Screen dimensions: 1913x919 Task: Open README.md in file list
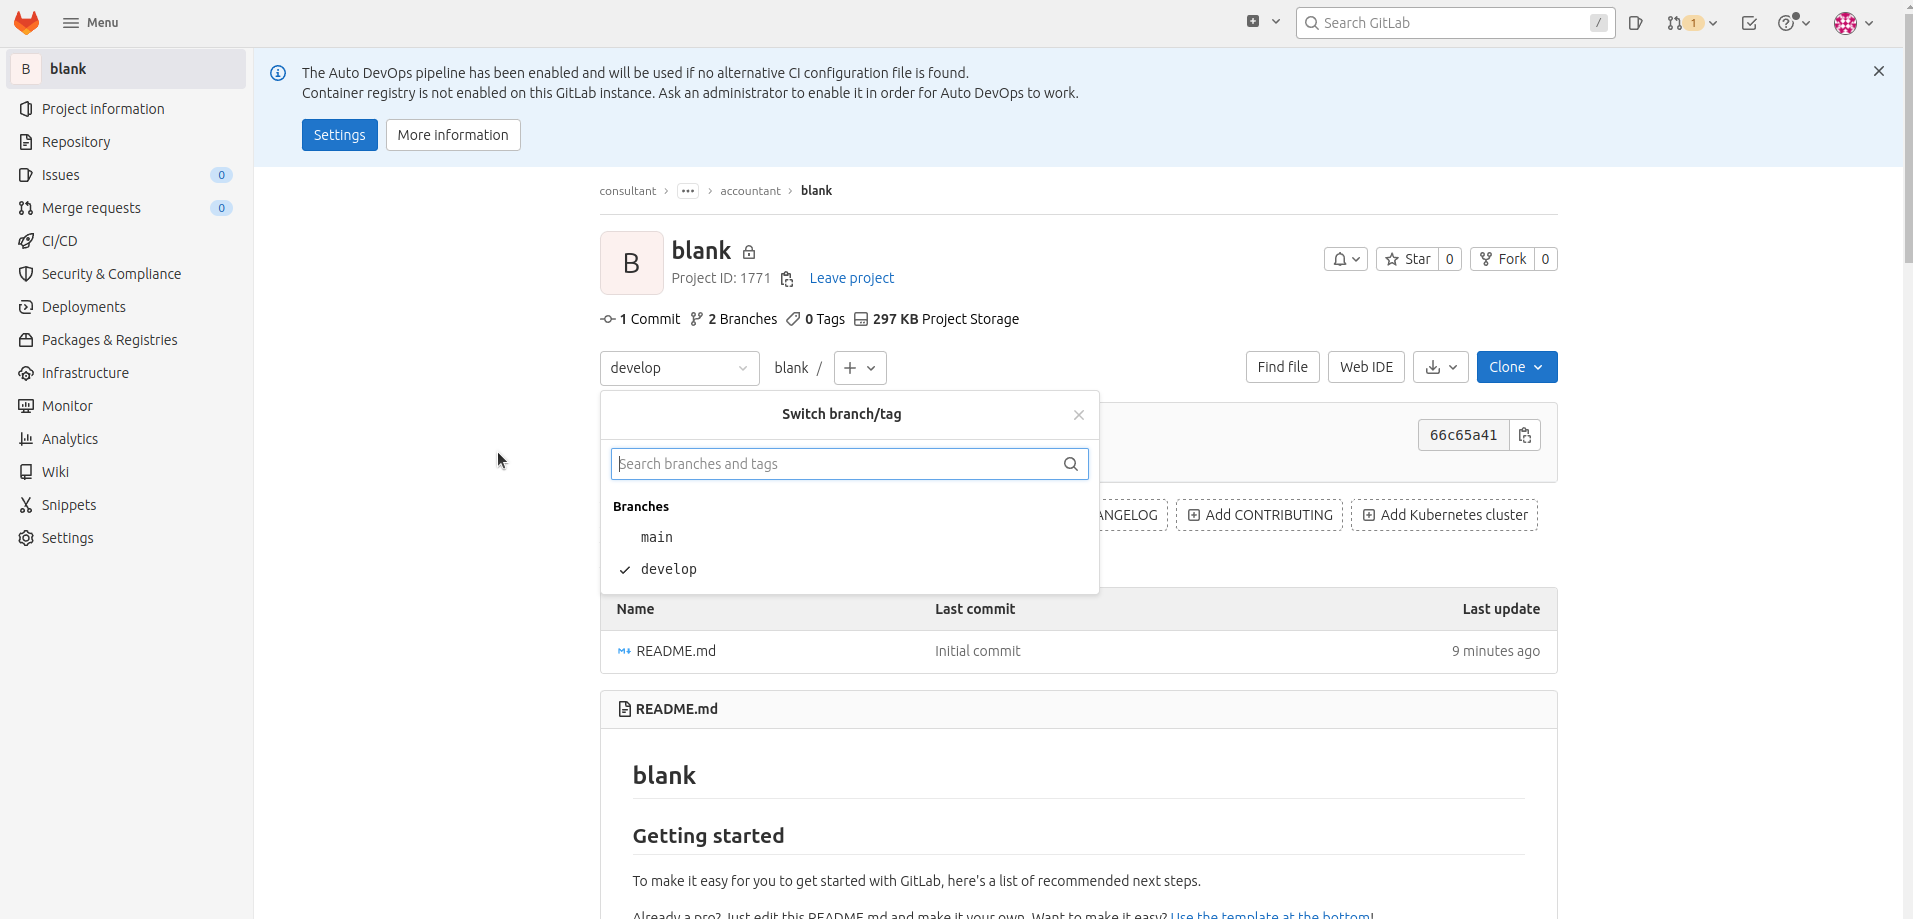[676, 651]
